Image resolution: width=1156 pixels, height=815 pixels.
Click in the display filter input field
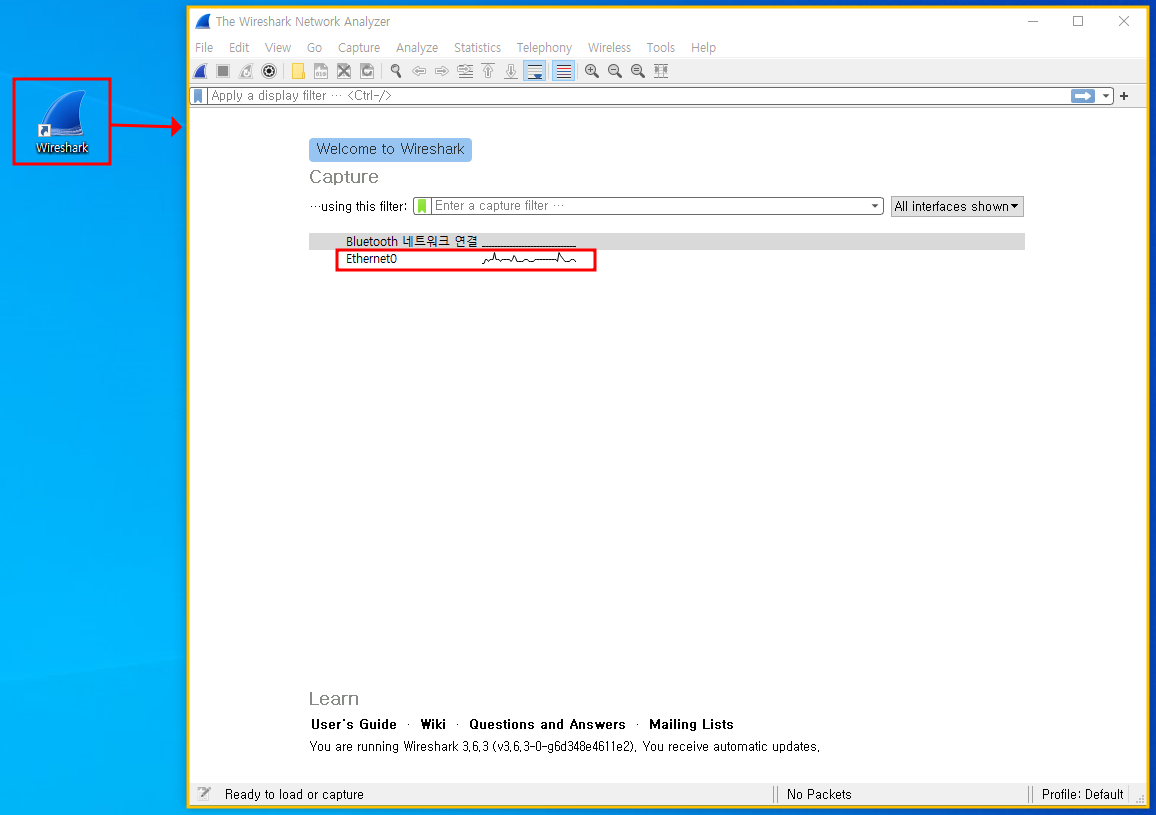point(638,96)
